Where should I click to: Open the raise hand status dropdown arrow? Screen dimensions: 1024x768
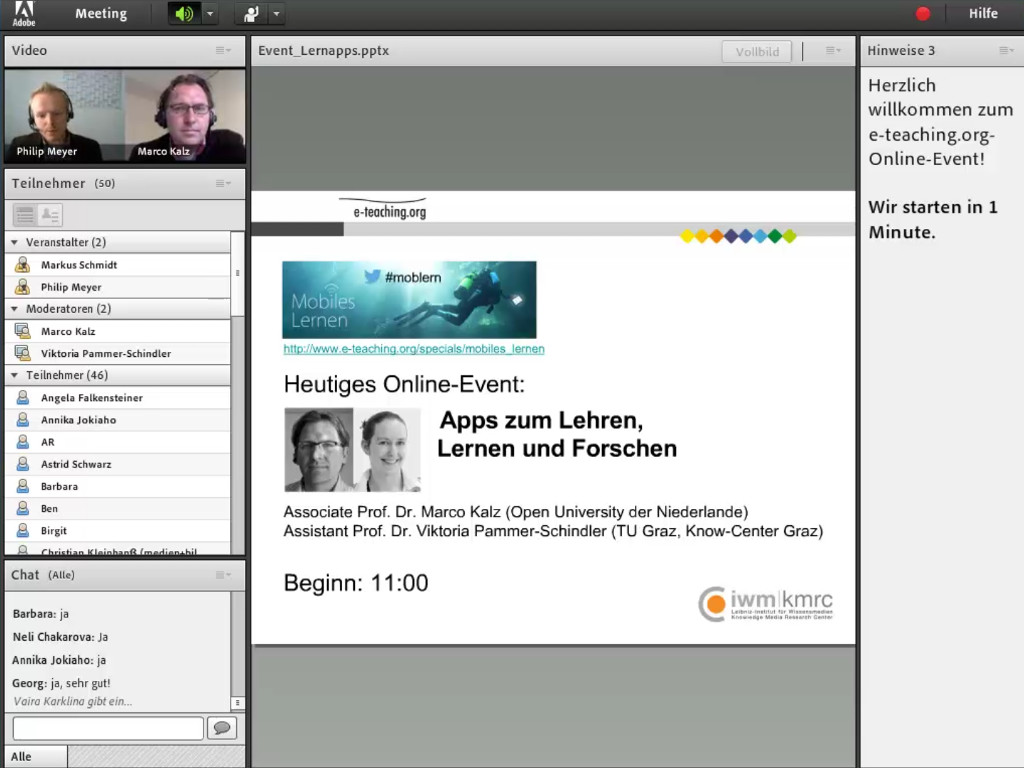(x=276, y=14)
